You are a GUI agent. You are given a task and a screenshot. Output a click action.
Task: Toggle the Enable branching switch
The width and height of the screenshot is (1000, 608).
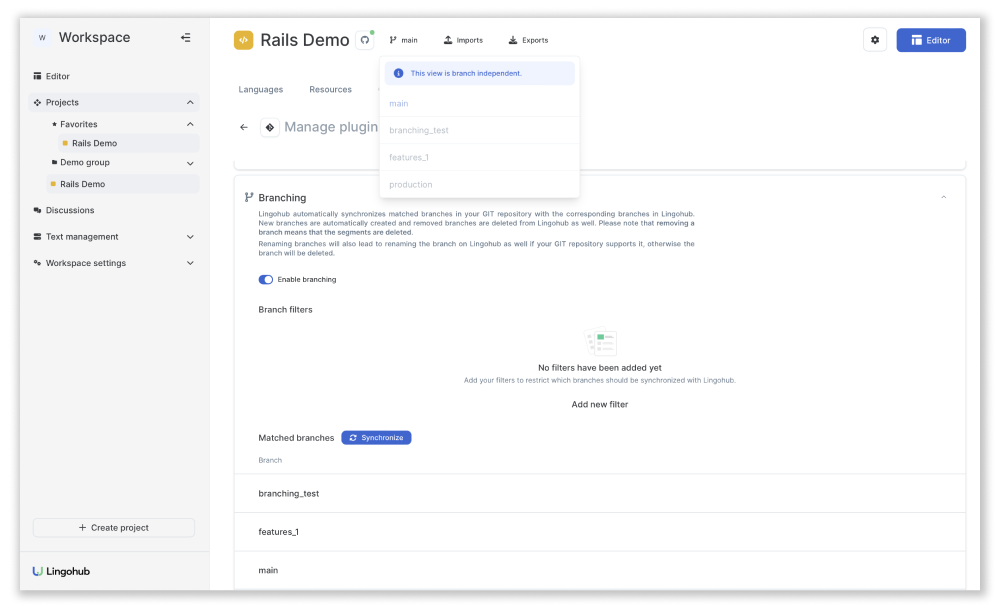tap(265, 279)
